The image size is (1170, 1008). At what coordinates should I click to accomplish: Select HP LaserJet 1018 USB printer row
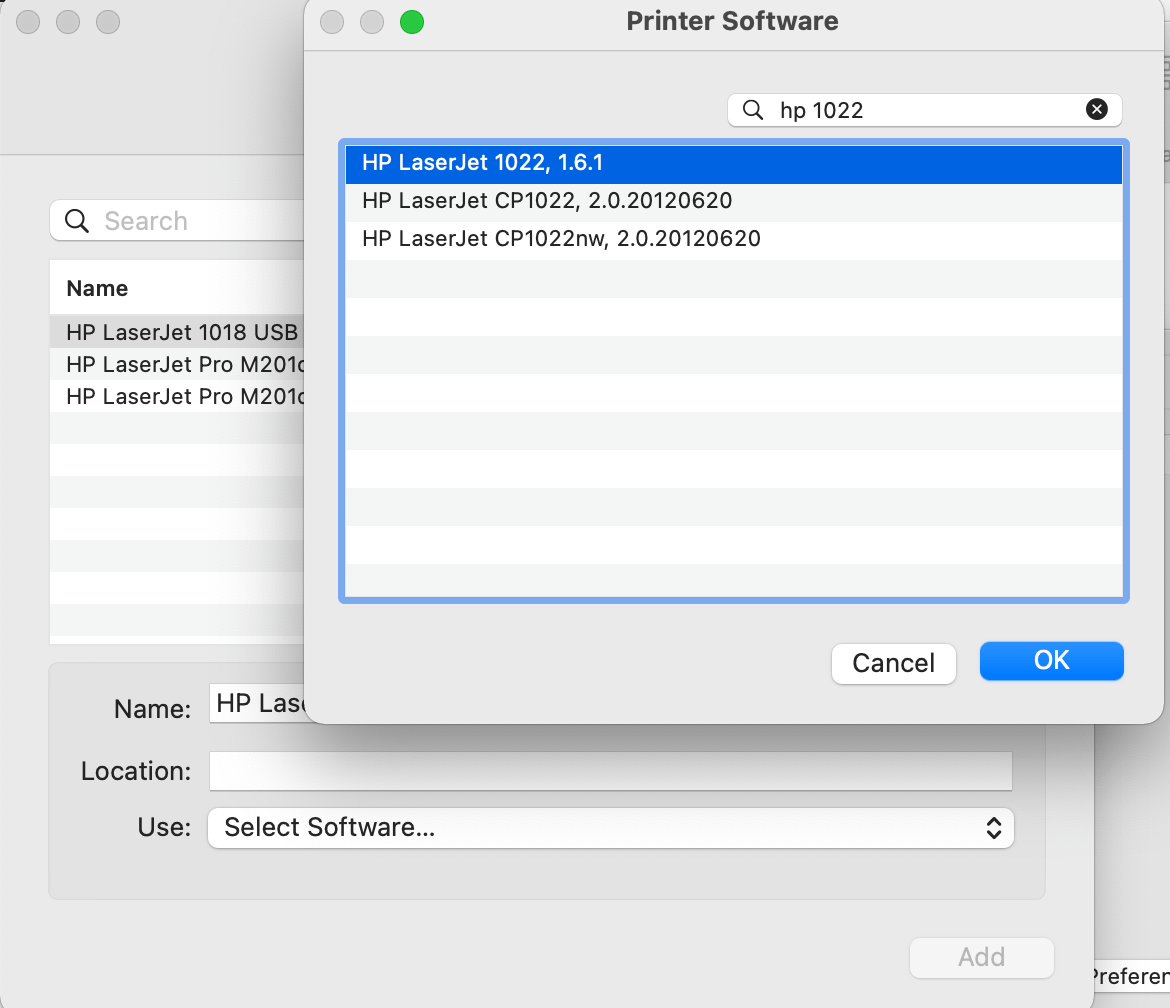(x=178, y=332)
